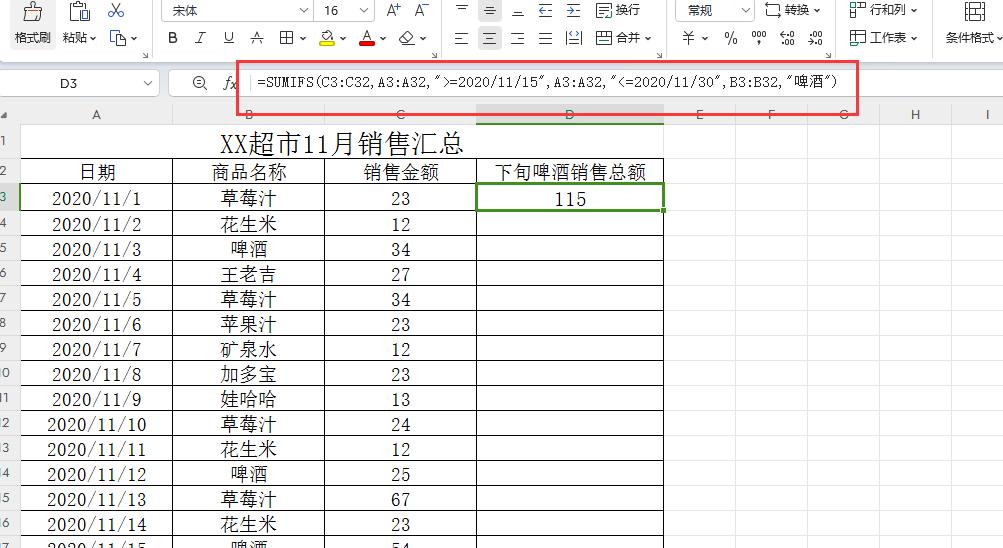Image resolution: width=1003 pixels, height=548 pixels.
Task: Toggle top vertical alignment
Action: 461,10
